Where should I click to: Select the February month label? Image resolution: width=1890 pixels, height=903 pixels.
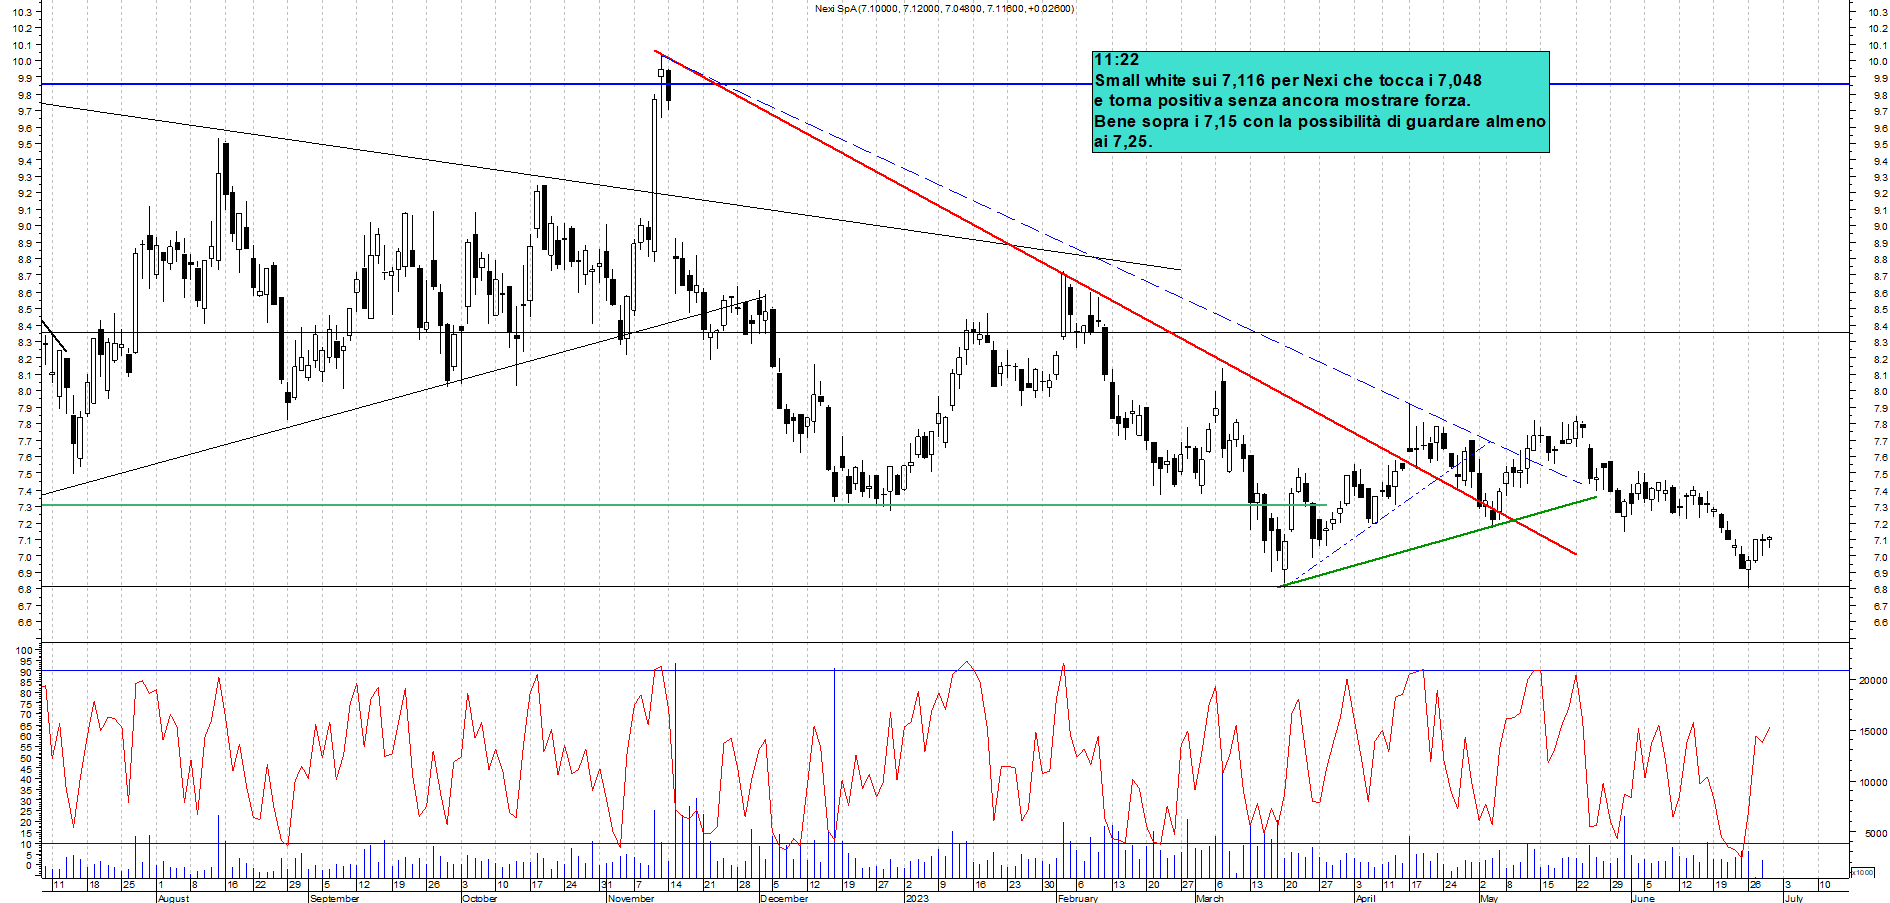[1078, 898]
